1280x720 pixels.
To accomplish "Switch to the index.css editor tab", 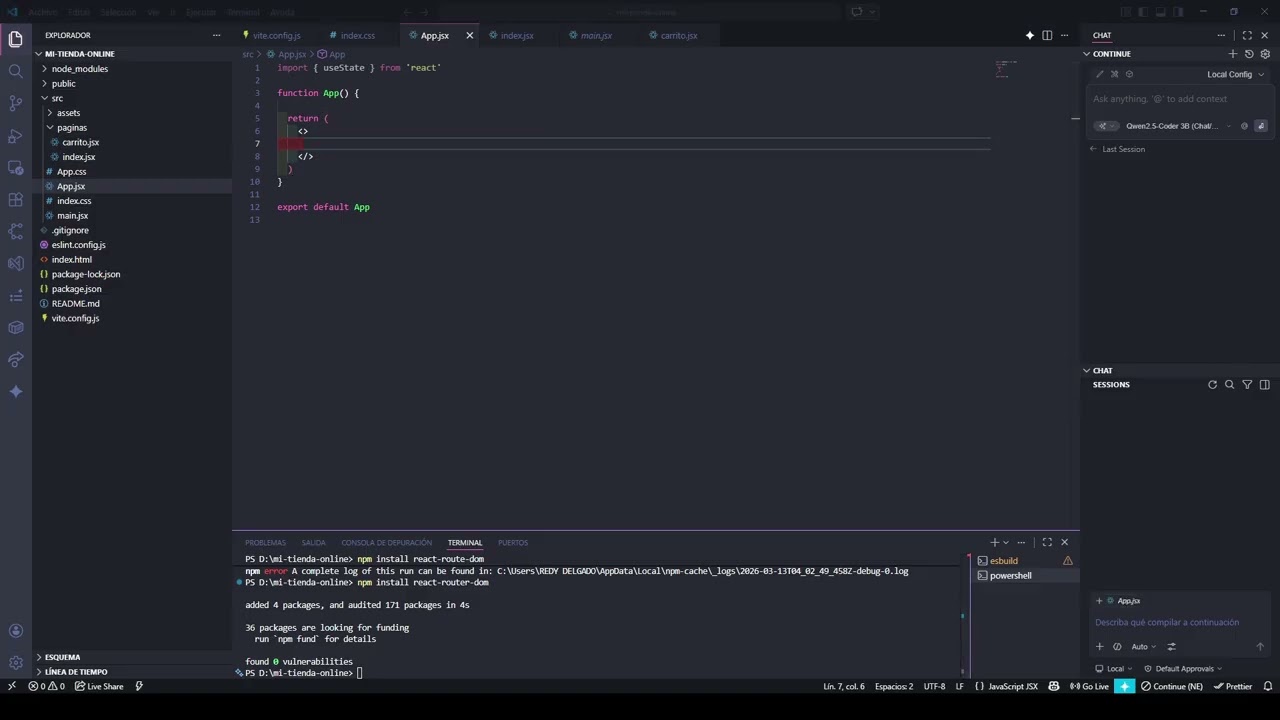I will (357, 35).
